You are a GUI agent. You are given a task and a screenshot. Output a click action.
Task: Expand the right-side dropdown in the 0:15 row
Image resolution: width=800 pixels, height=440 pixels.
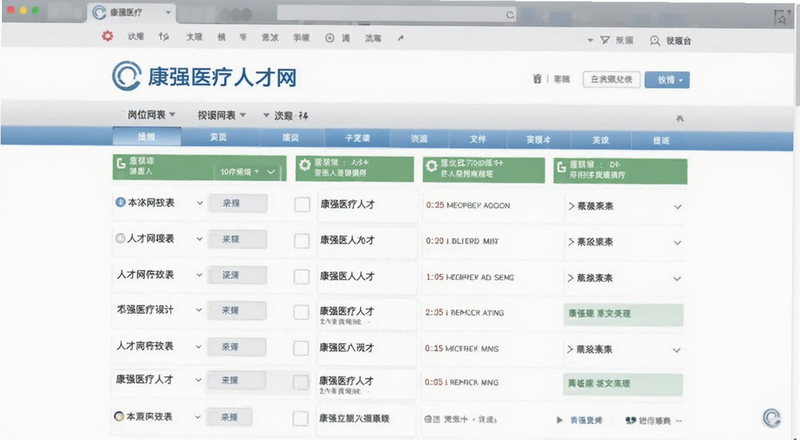tap(677, 350)
